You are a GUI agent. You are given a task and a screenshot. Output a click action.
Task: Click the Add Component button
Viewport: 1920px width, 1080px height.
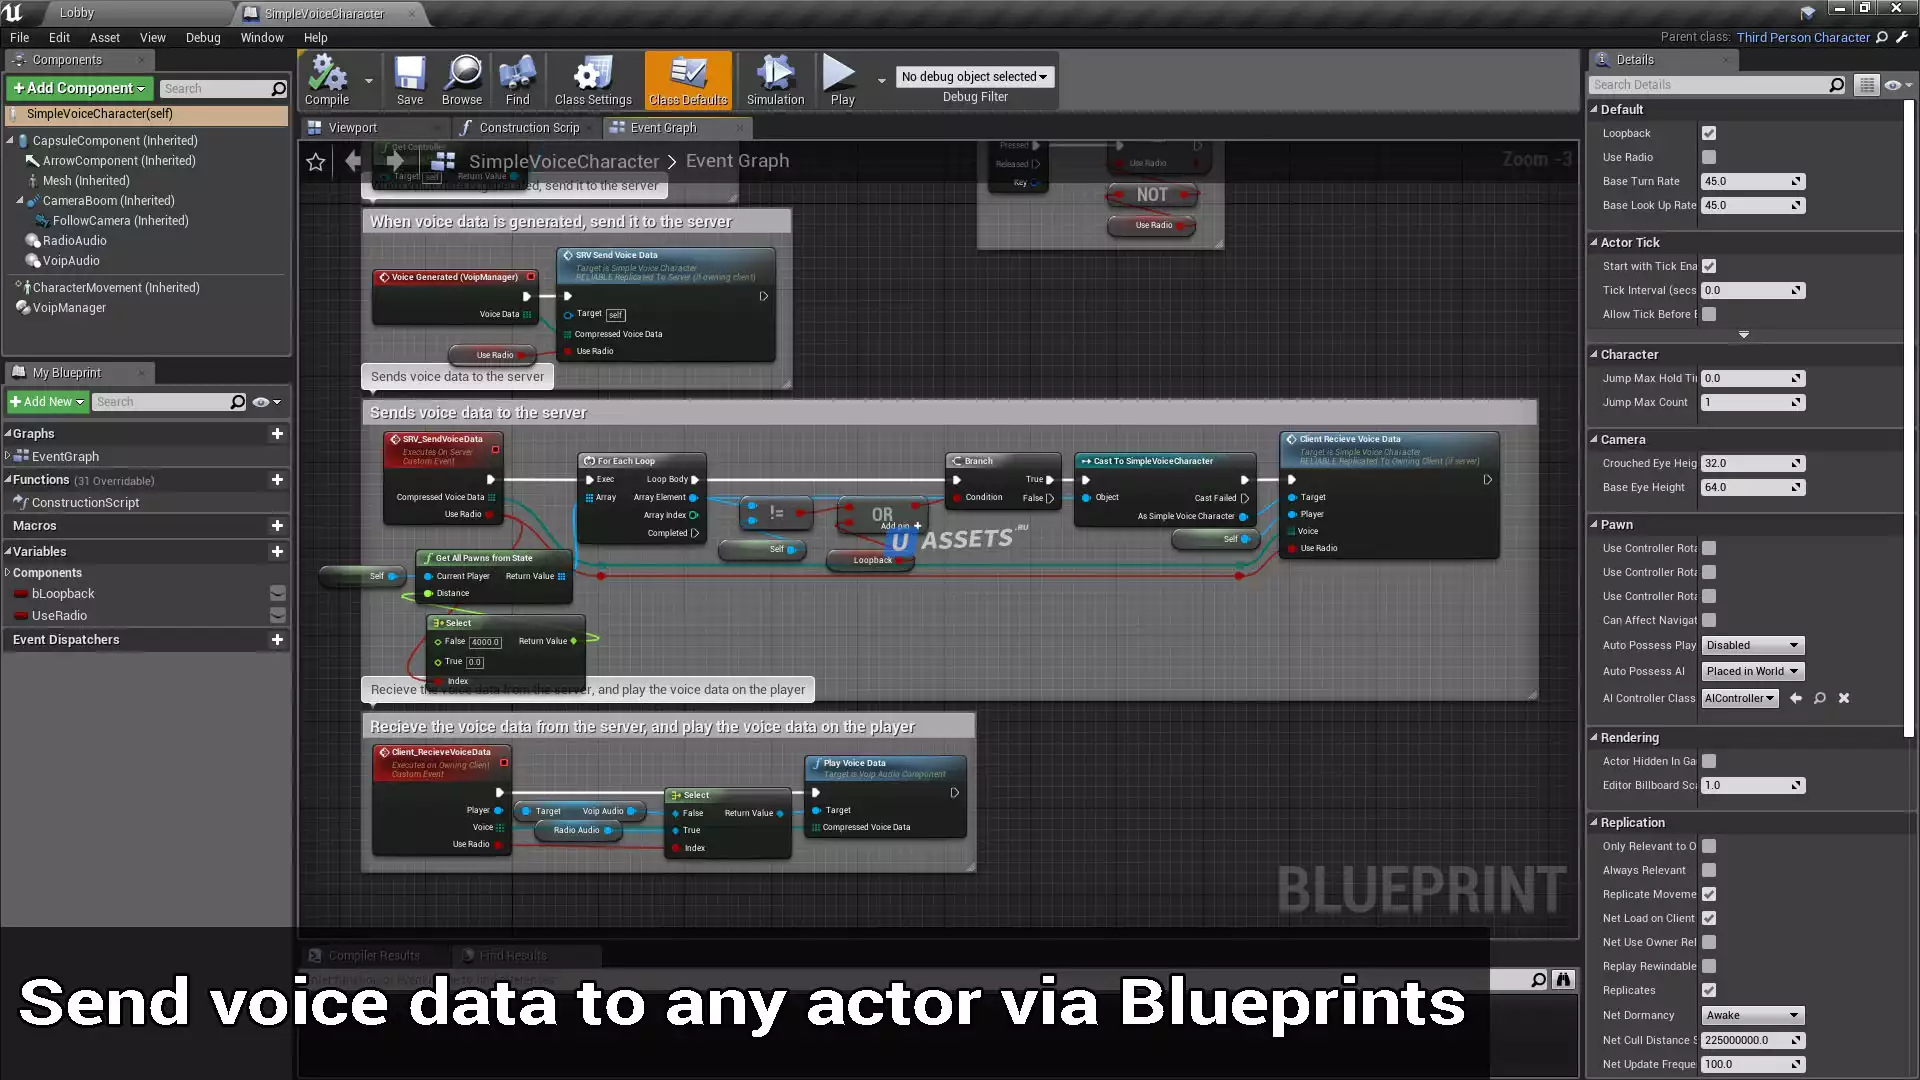click(79, 88)
